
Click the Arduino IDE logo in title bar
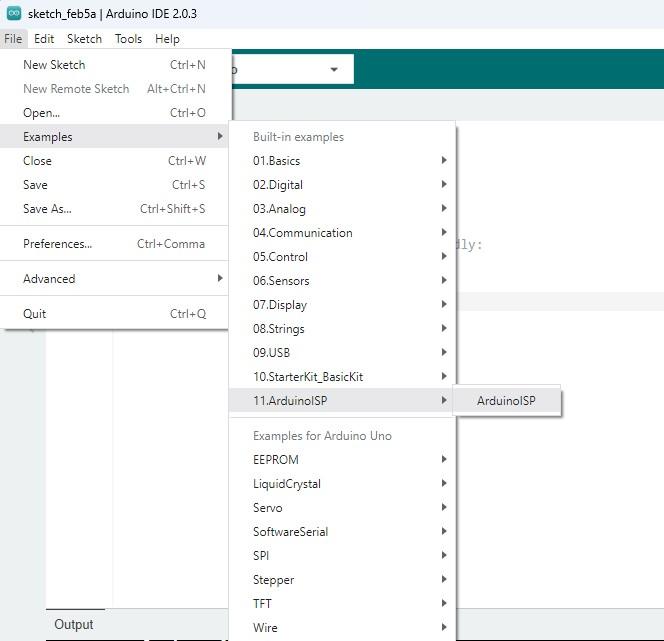click(x=14, y=13)
